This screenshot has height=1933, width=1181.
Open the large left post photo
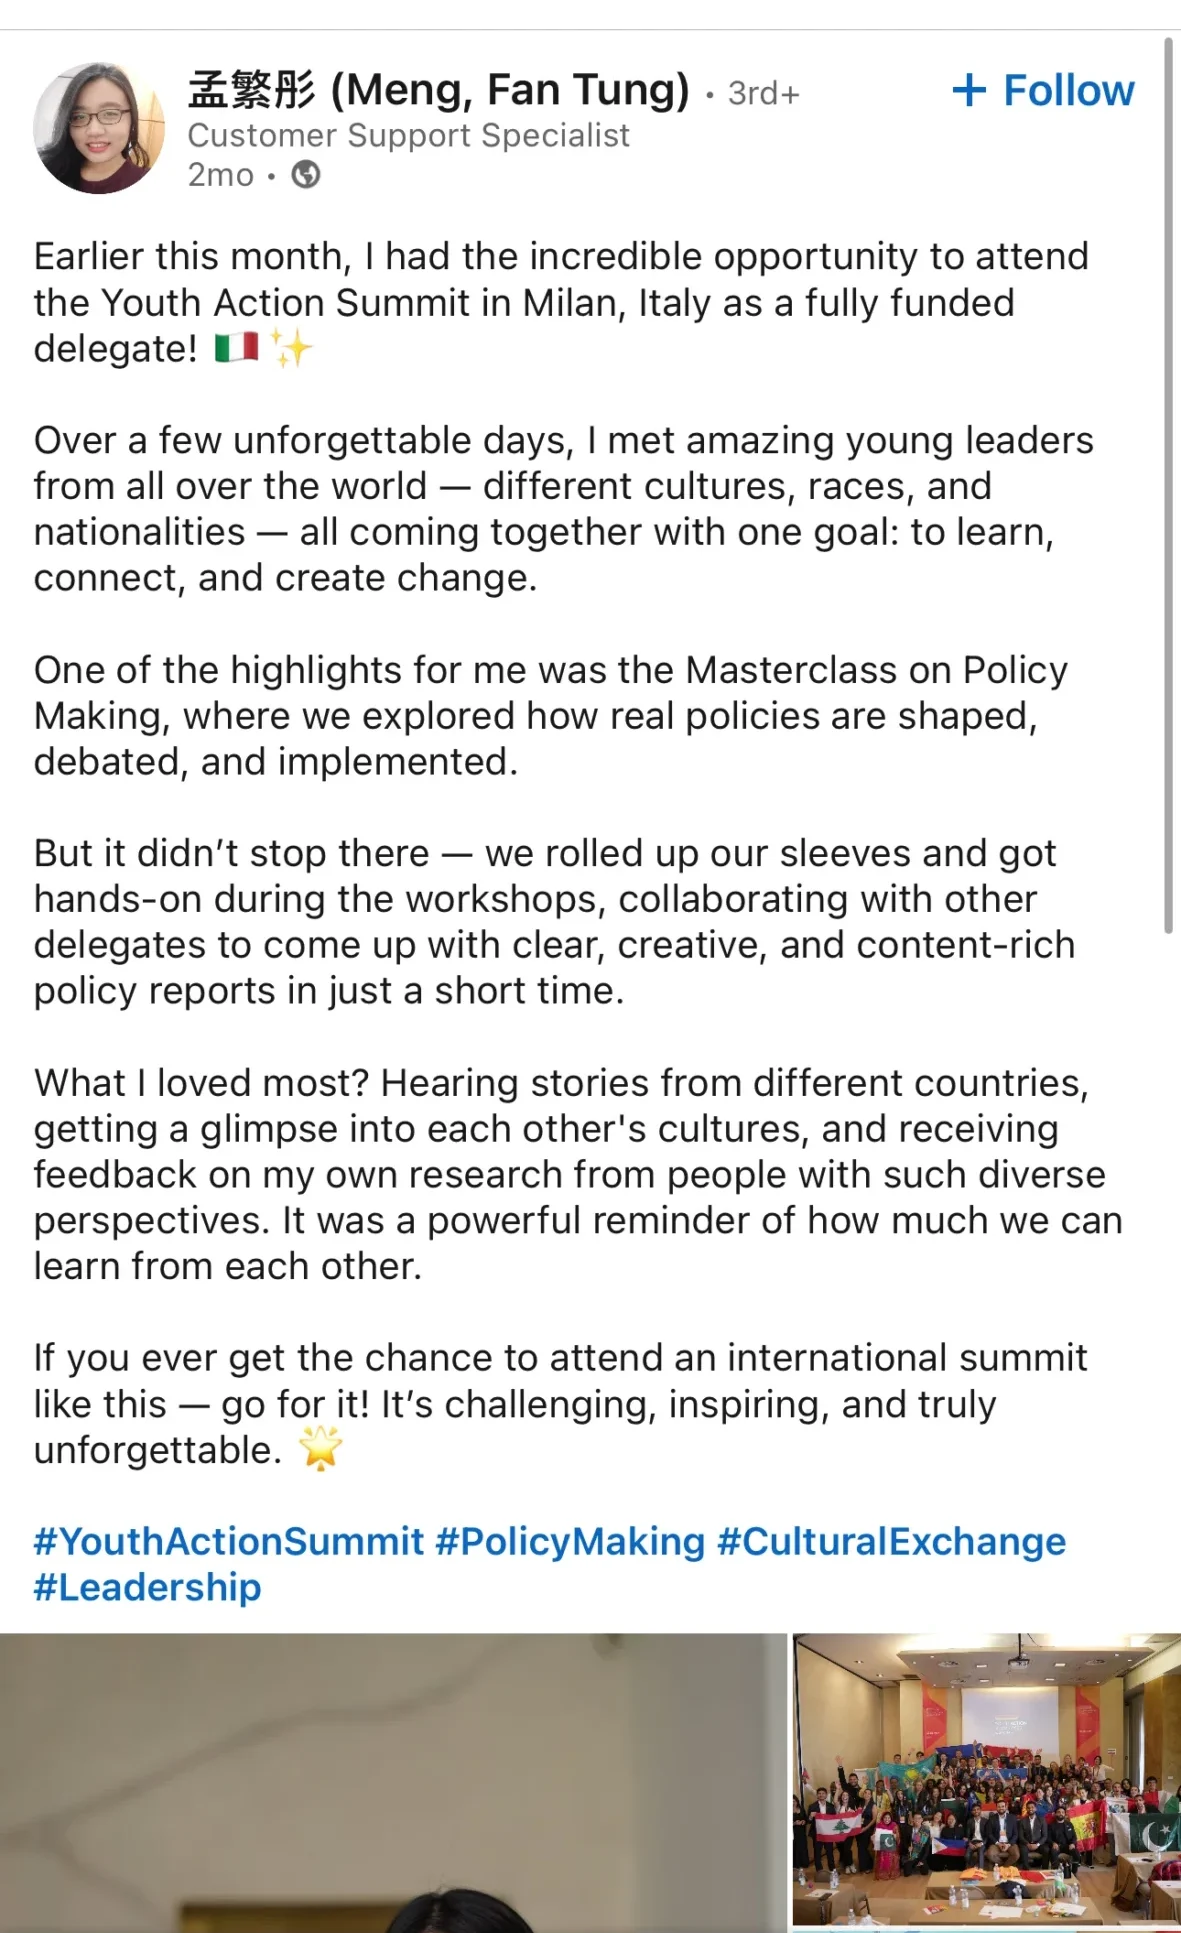(x=393, y=1782)
